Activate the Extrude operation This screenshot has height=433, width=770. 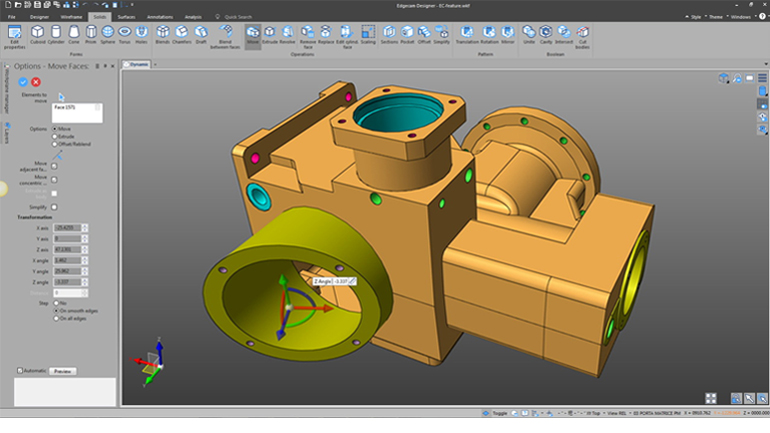click(x=270, y=35)
